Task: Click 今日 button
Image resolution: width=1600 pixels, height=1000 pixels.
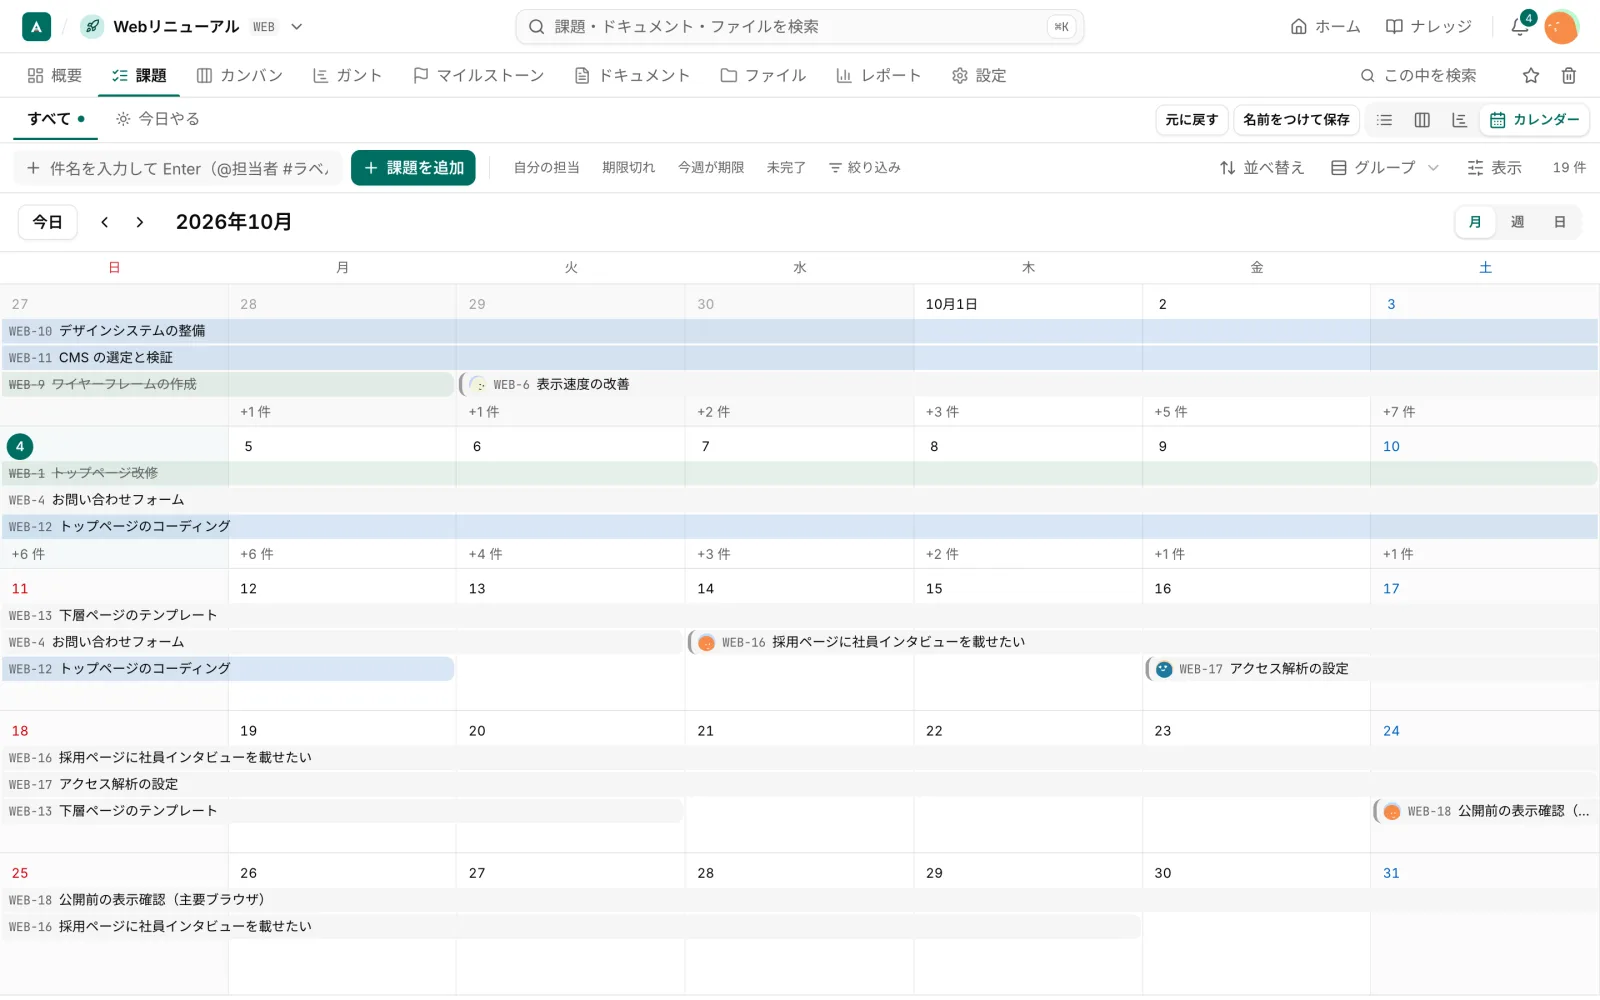Action: (x=48, y=222)
